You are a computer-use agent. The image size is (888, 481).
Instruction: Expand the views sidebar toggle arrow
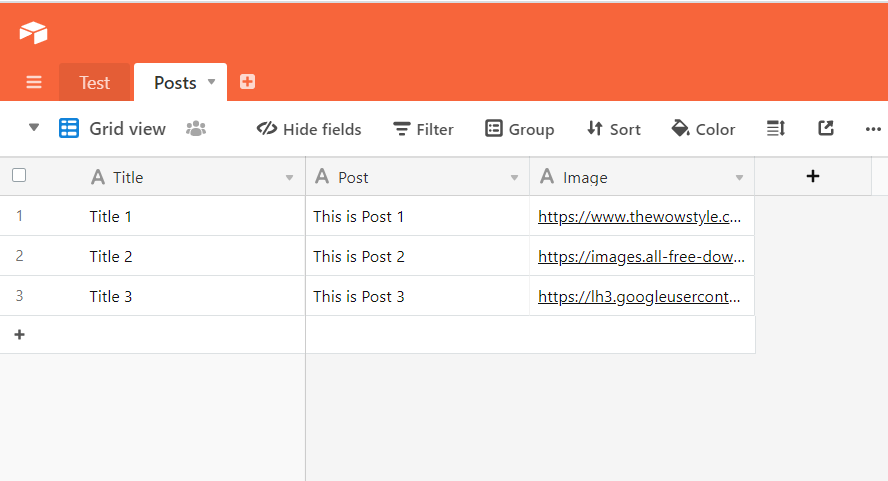coord(34,128)
